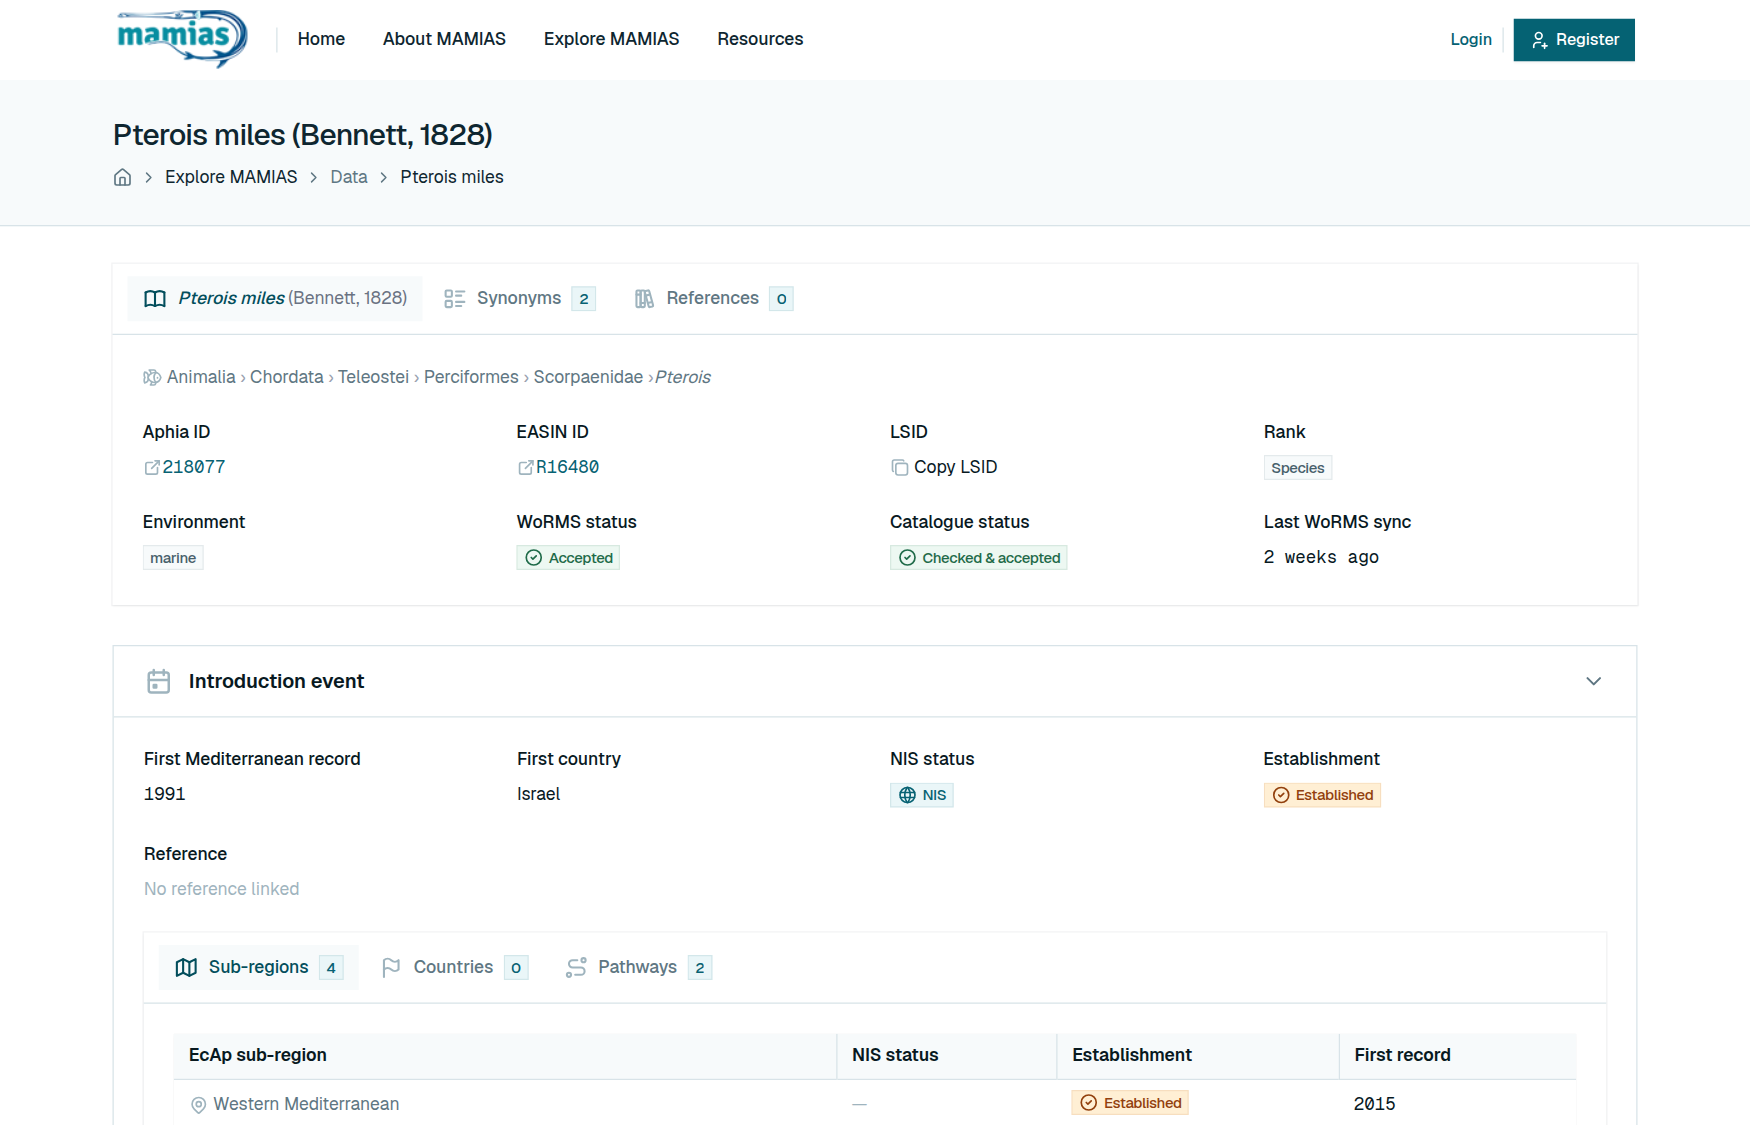
Task: Open the Home menu item
Action: tap(321, 39)
